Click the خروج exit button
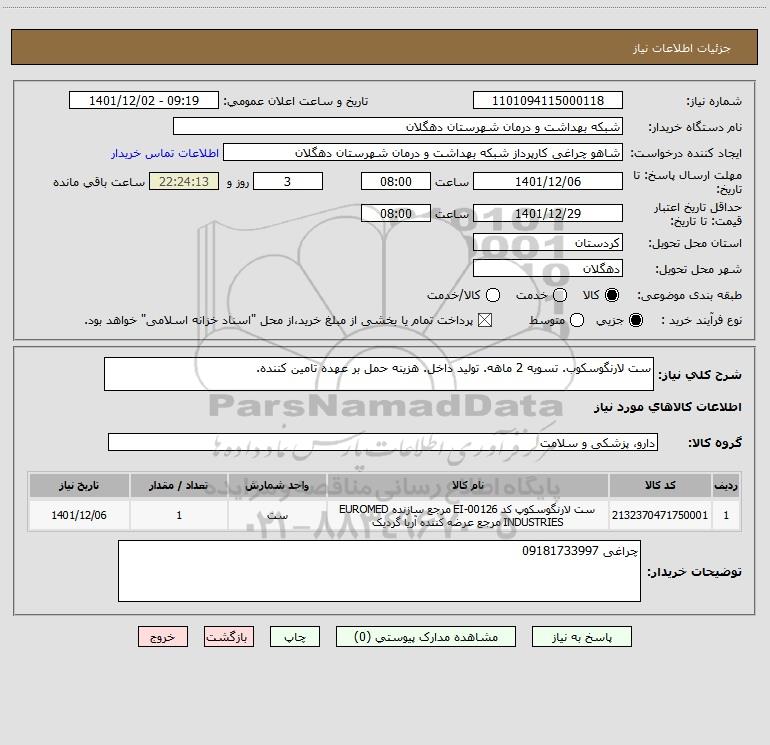This screenshot has width=770, height=745. (163, 637)
